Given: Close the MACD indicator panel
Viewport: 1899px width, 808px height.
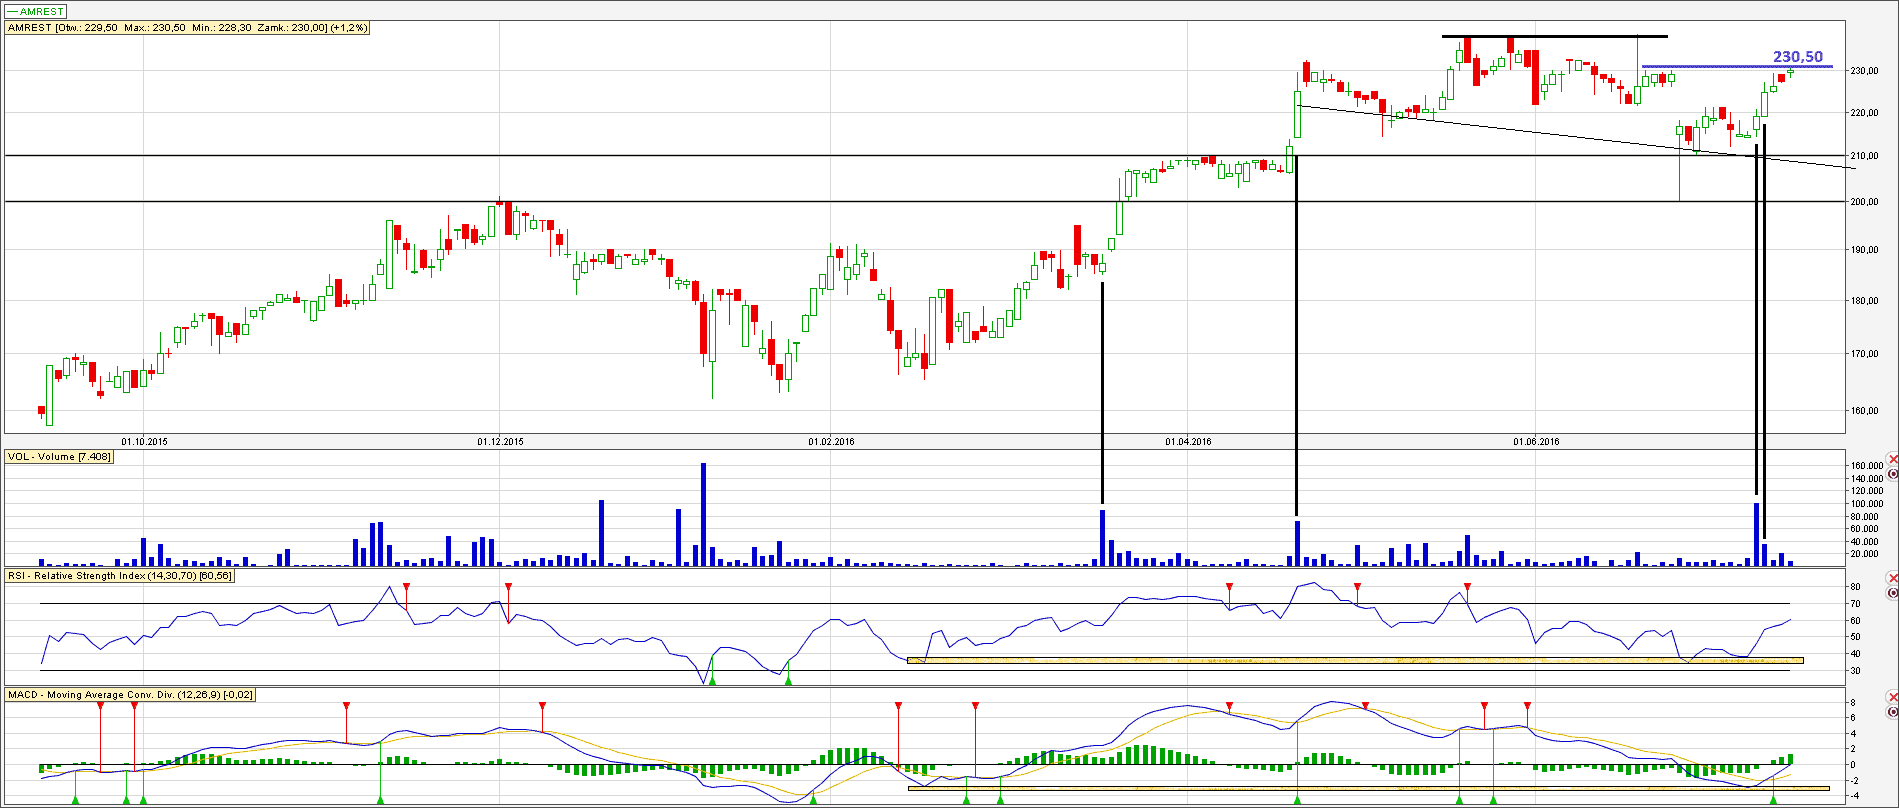Looking at the screenshot, I should [1892, 697].
